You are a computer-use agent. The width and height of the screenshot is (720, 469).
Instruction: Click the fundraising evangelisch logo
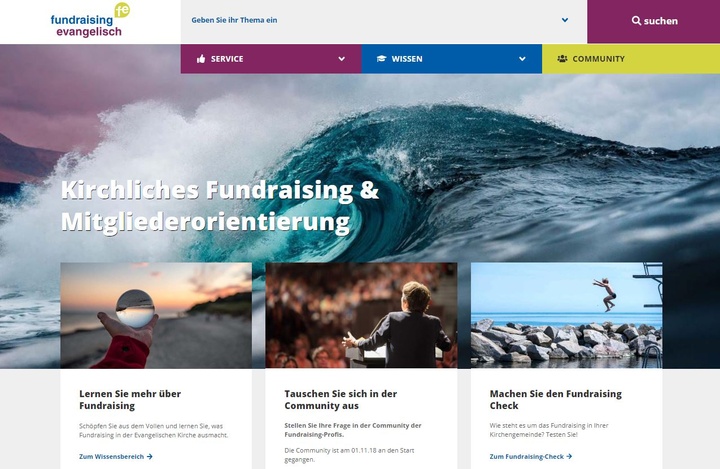[90, 20]
